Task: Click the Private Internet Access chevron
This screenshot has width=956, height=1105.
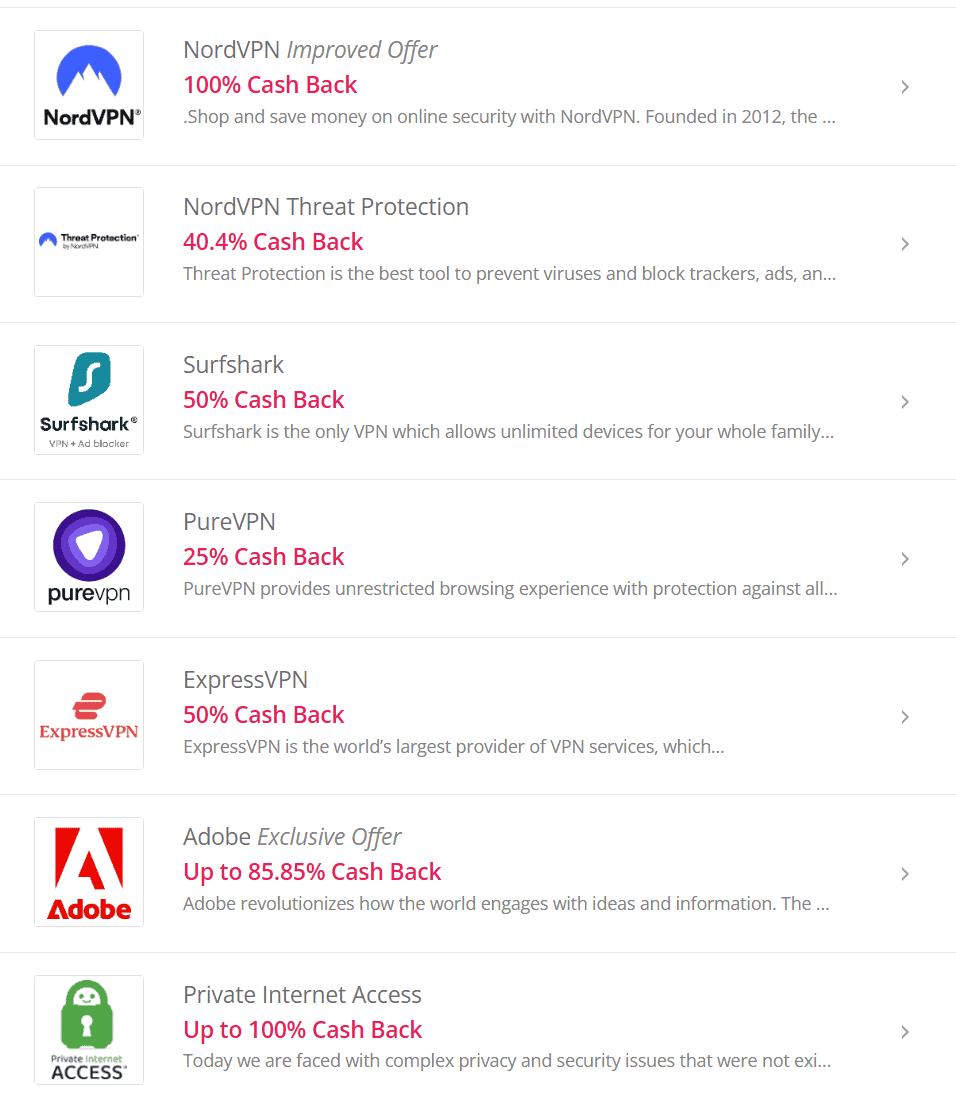Action: pyautogui.click(x=904, y=1032)
